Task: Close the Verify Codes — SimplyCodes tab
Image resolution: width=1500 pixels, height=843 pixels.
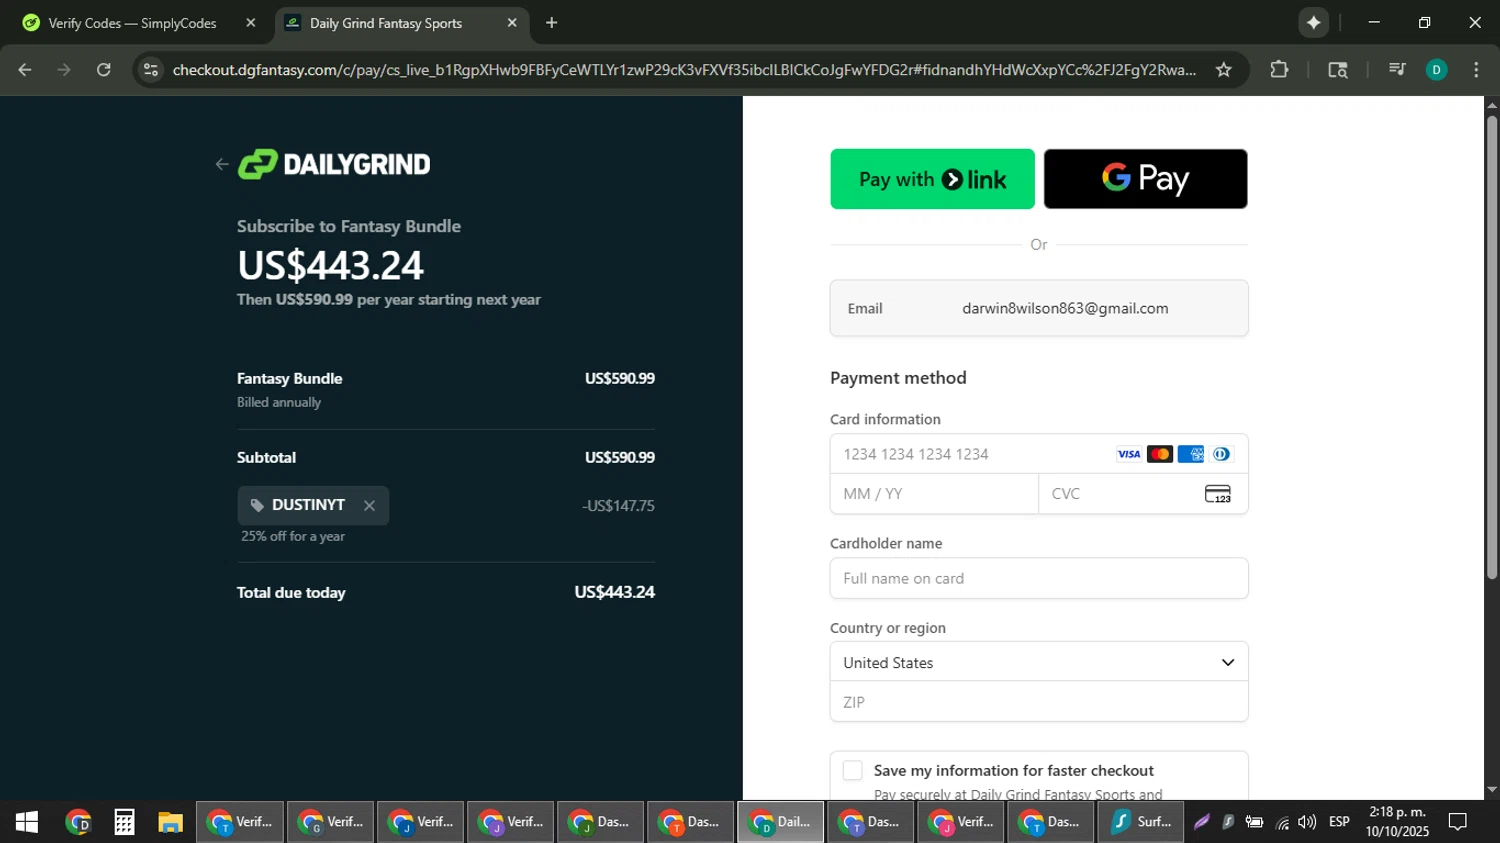Action: tap(251, 23)
